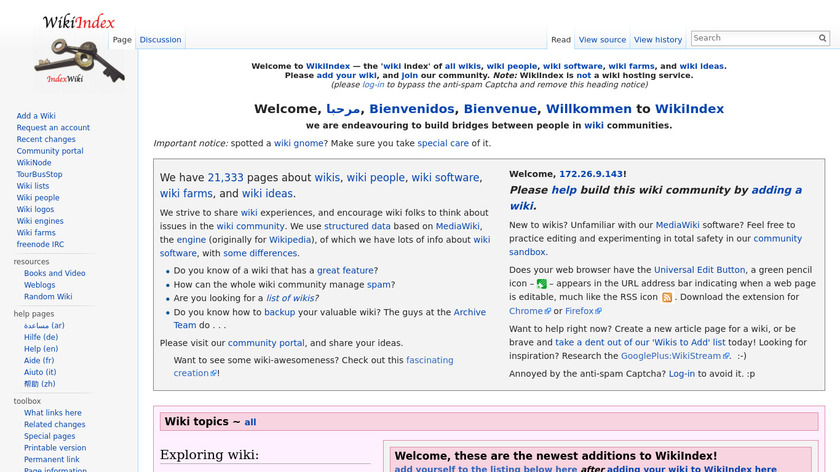
Task: Click take a dent out of Wikis to Add list
Action: [x=640, y=342]
